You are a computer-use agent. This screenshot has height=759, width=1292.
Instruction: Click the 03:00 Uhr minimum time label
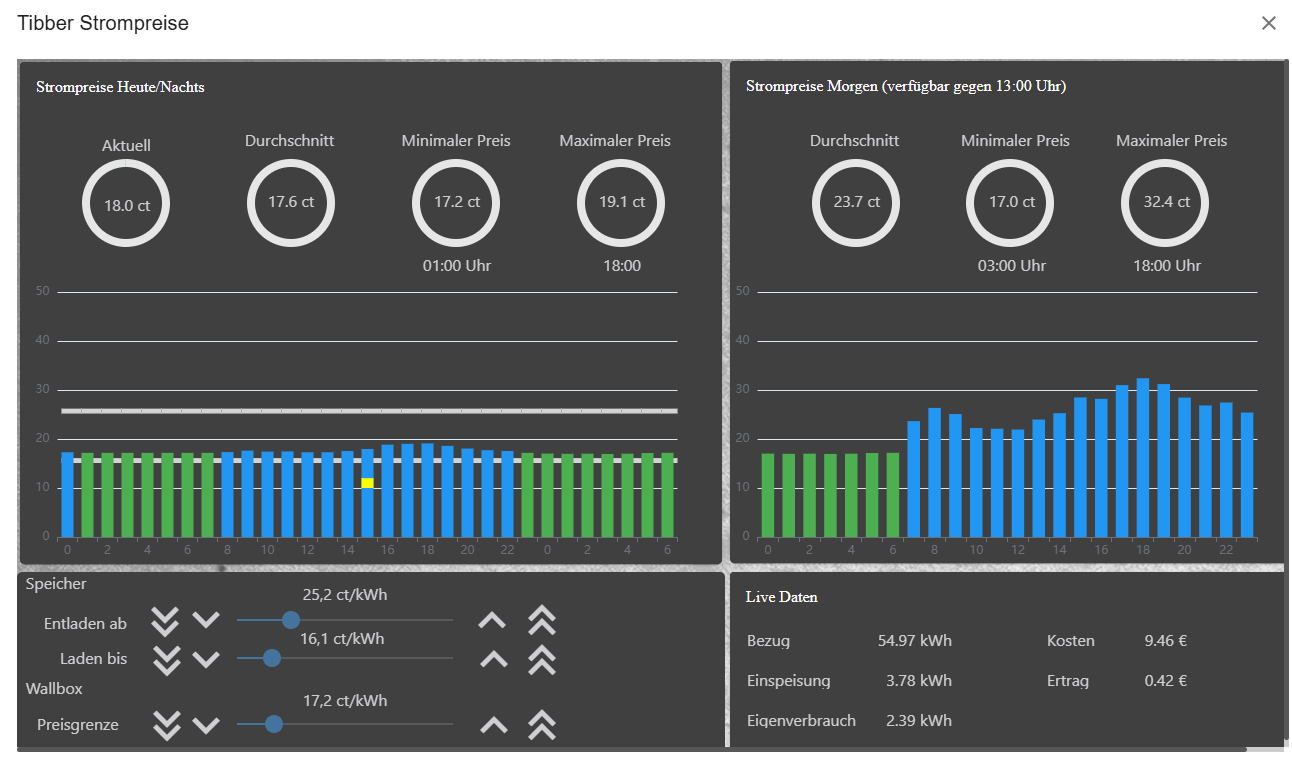point(1012,266)
